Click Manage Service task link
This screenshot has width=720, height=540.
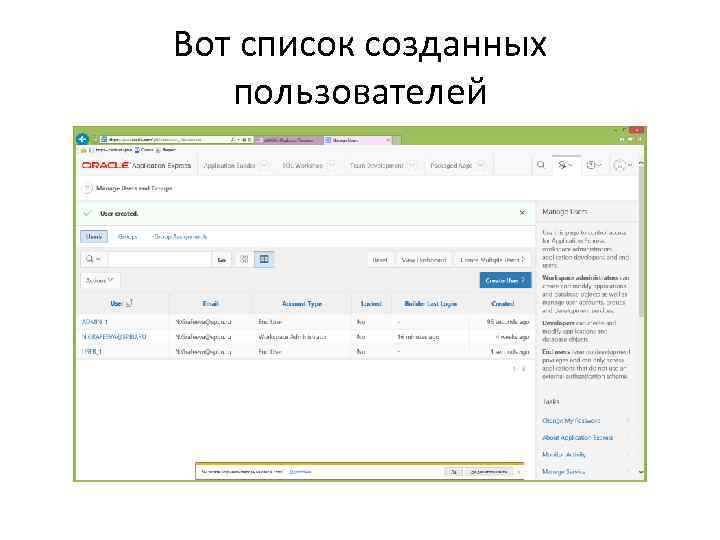pos(563,472)
